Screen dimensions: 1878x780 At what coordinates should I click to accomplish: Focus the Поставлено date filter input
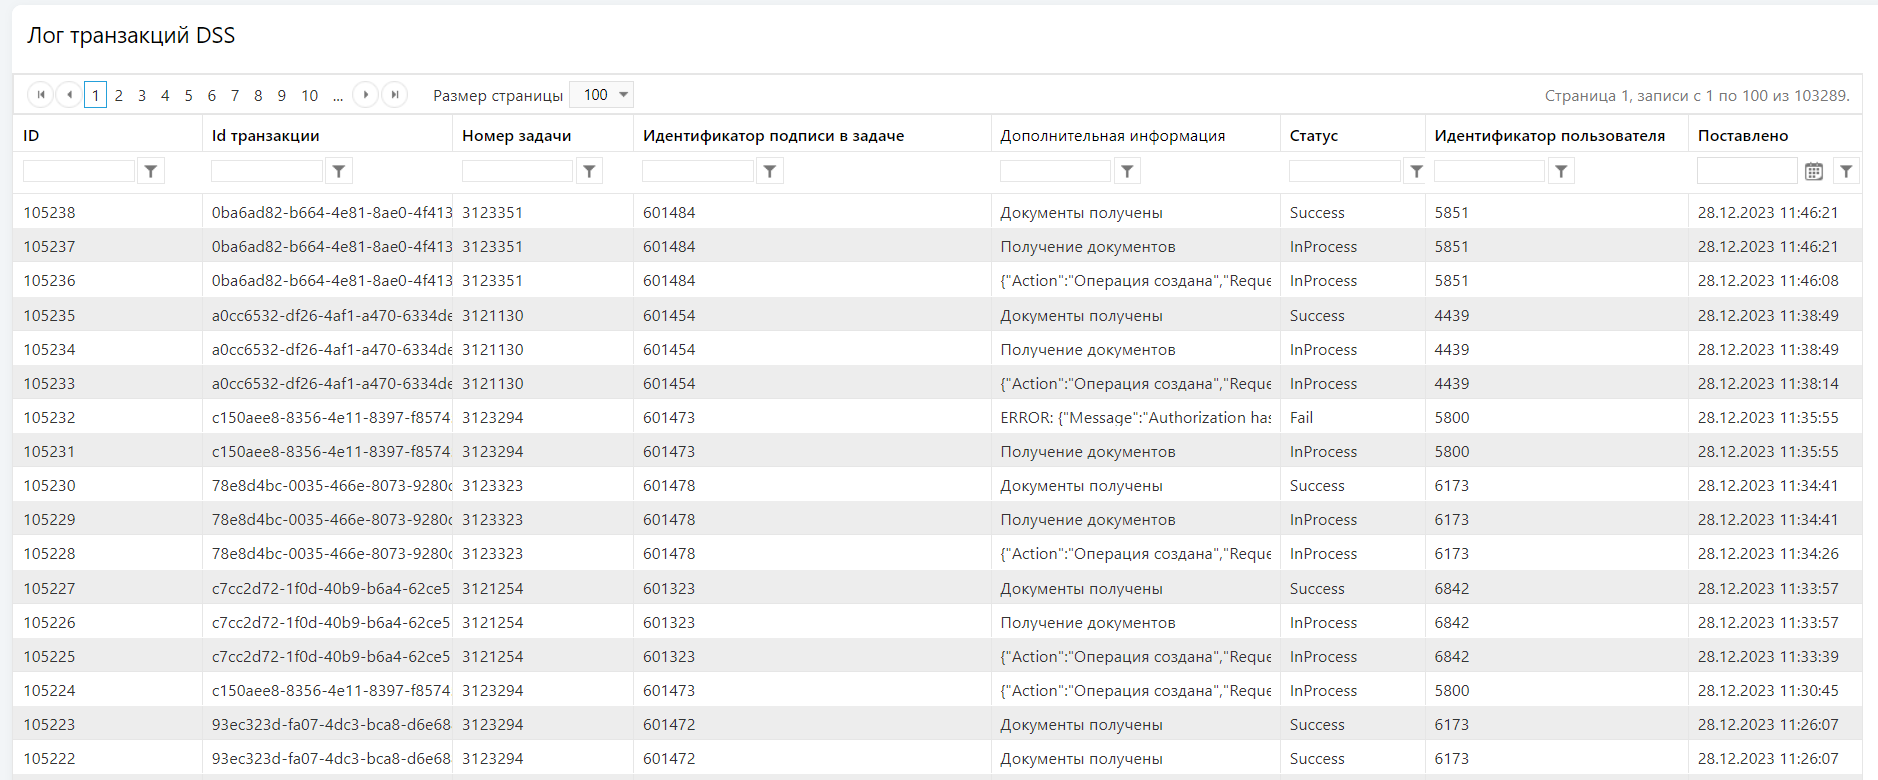click(x=1747, y=171)
